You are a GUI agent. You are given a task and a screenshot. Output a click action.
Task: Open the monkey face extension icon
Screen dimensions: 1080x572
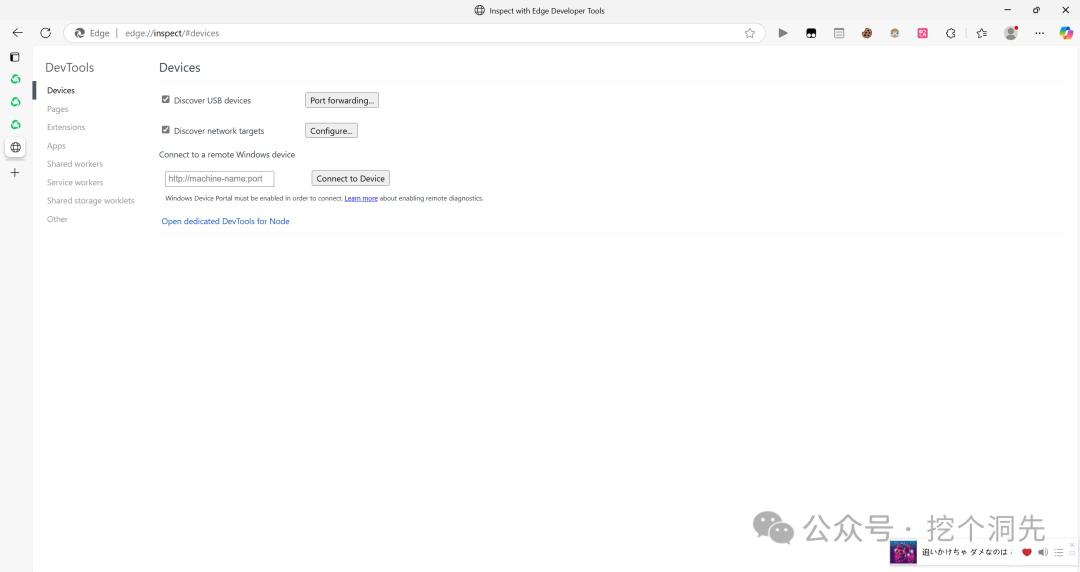(894, 33)
